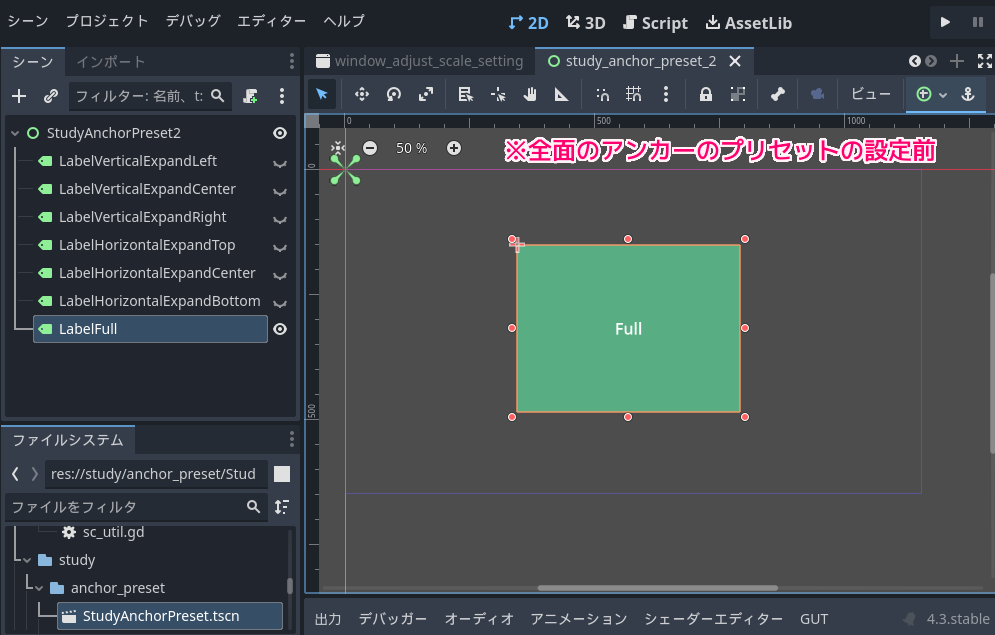Screen dimensions: 995x635
Task: Select the Ruler tool
Action: 562,96
